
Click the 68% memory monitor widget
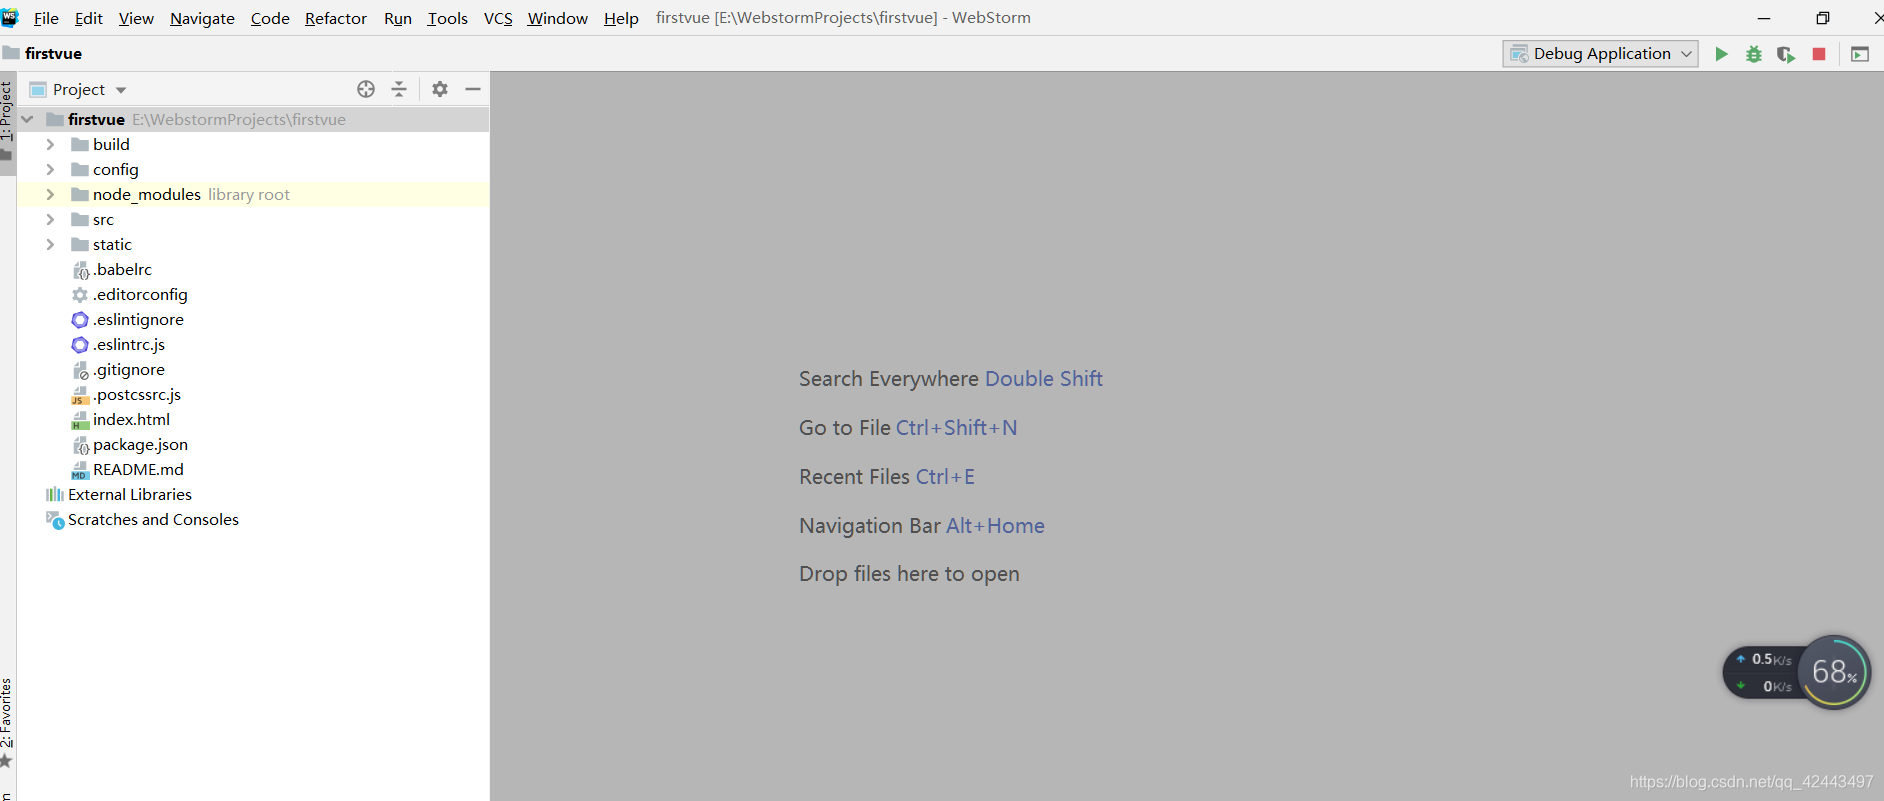point(1834,672)
